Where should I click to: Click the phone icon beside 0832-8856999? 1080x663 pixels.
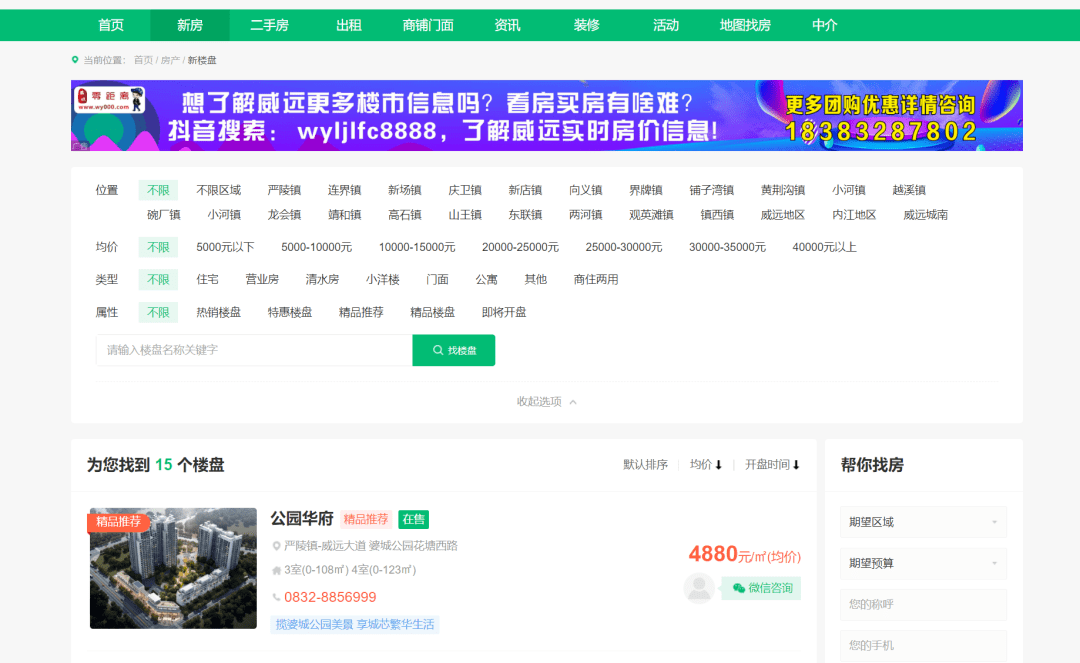(278, 597)
